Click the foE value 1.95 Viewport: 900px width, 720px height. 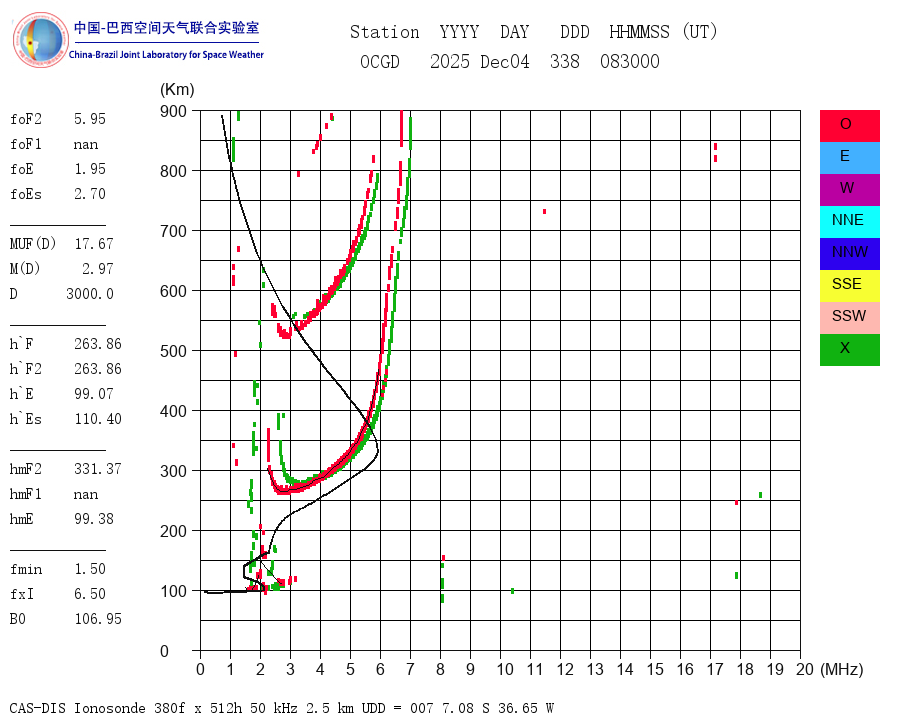[x=90, y=169]
